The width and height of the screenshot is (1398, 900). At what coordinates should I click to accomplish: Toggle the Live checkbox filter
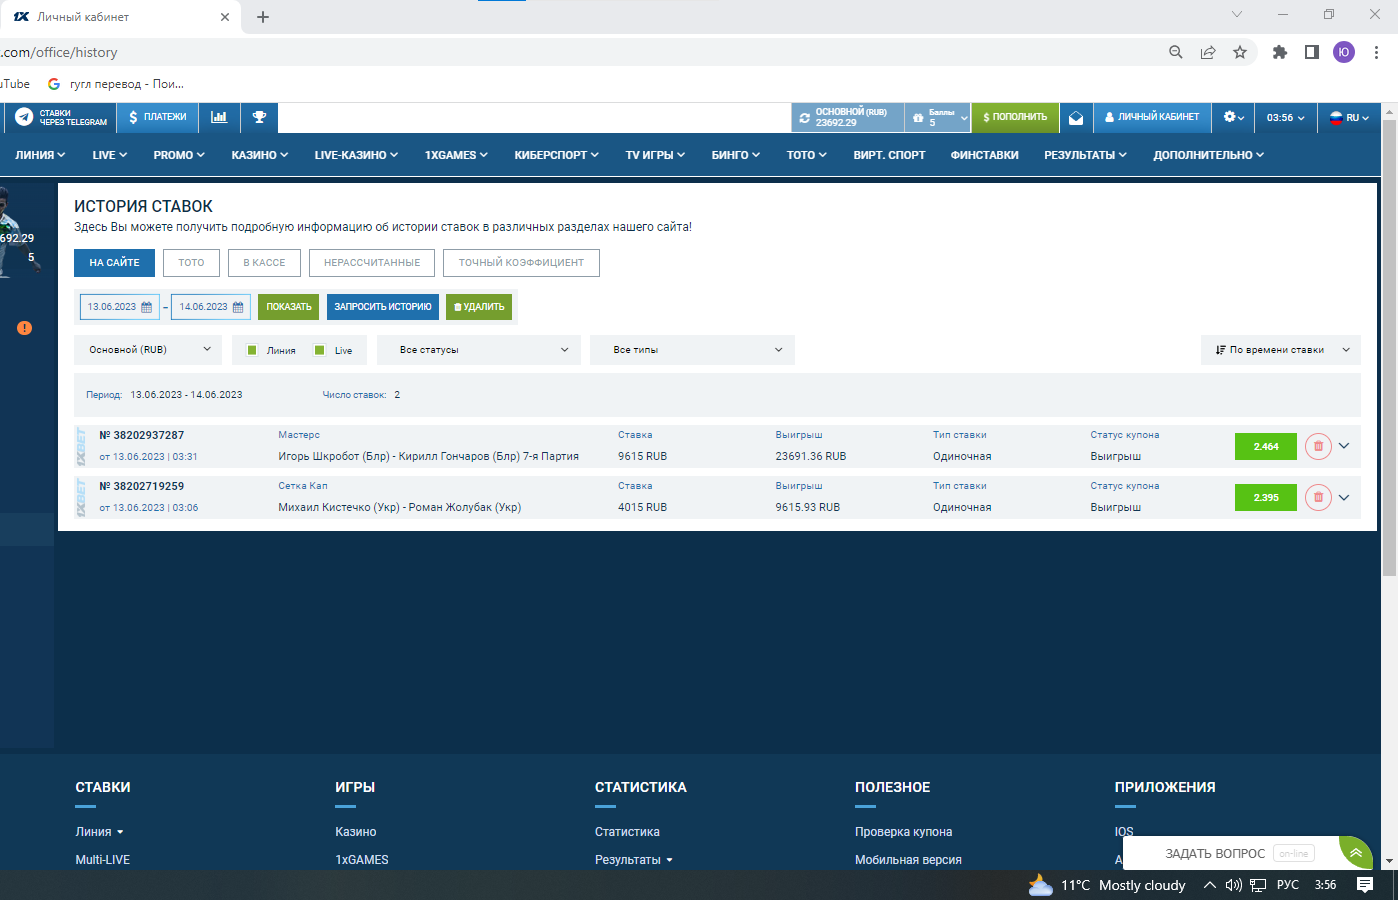coord(320,350)
